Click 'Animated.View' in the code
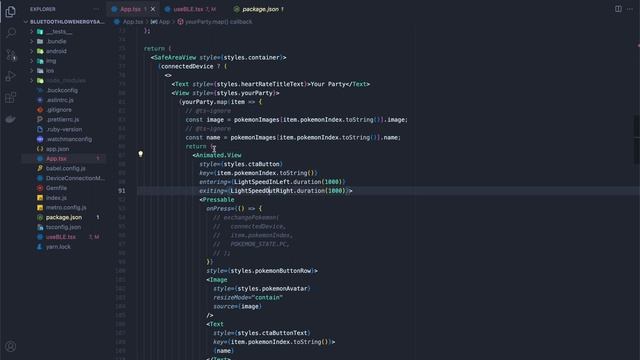 (218, 155)
